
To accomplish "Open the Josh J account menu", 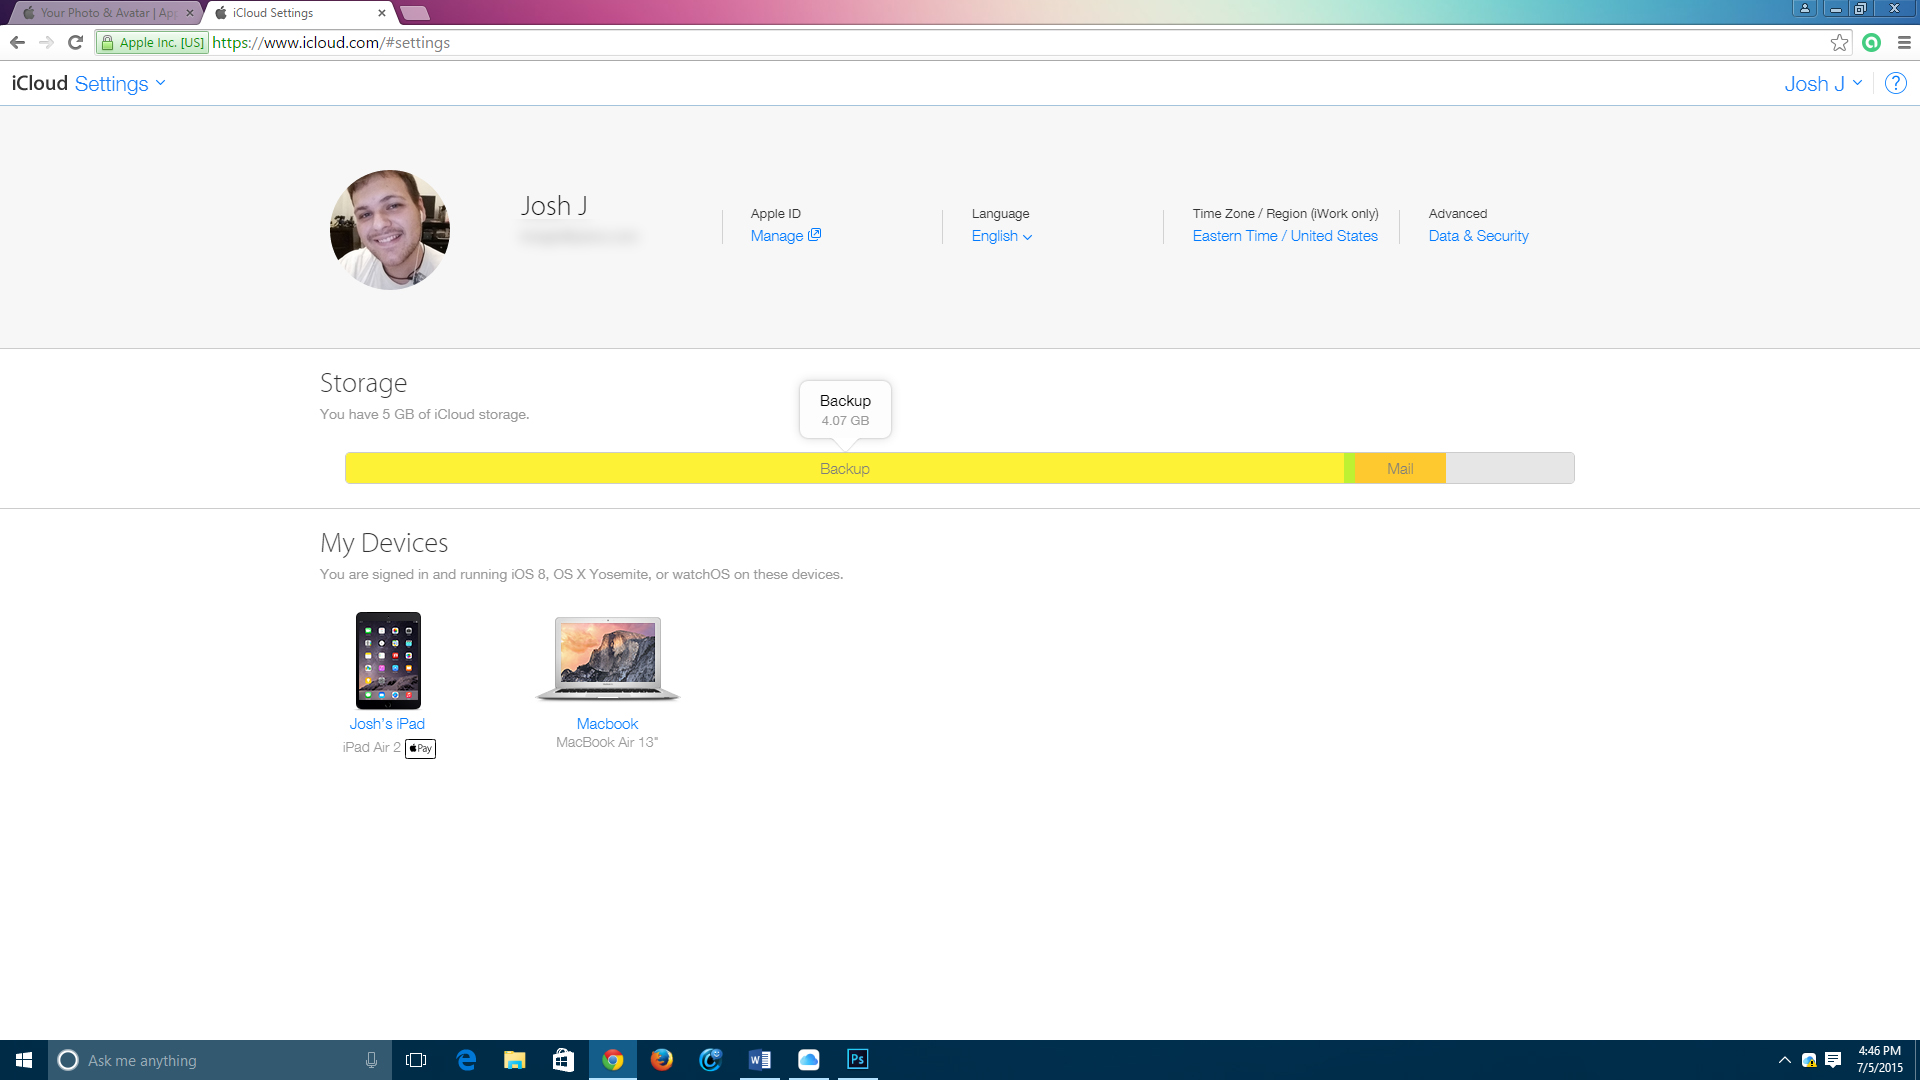I will tap(1823, 84).
